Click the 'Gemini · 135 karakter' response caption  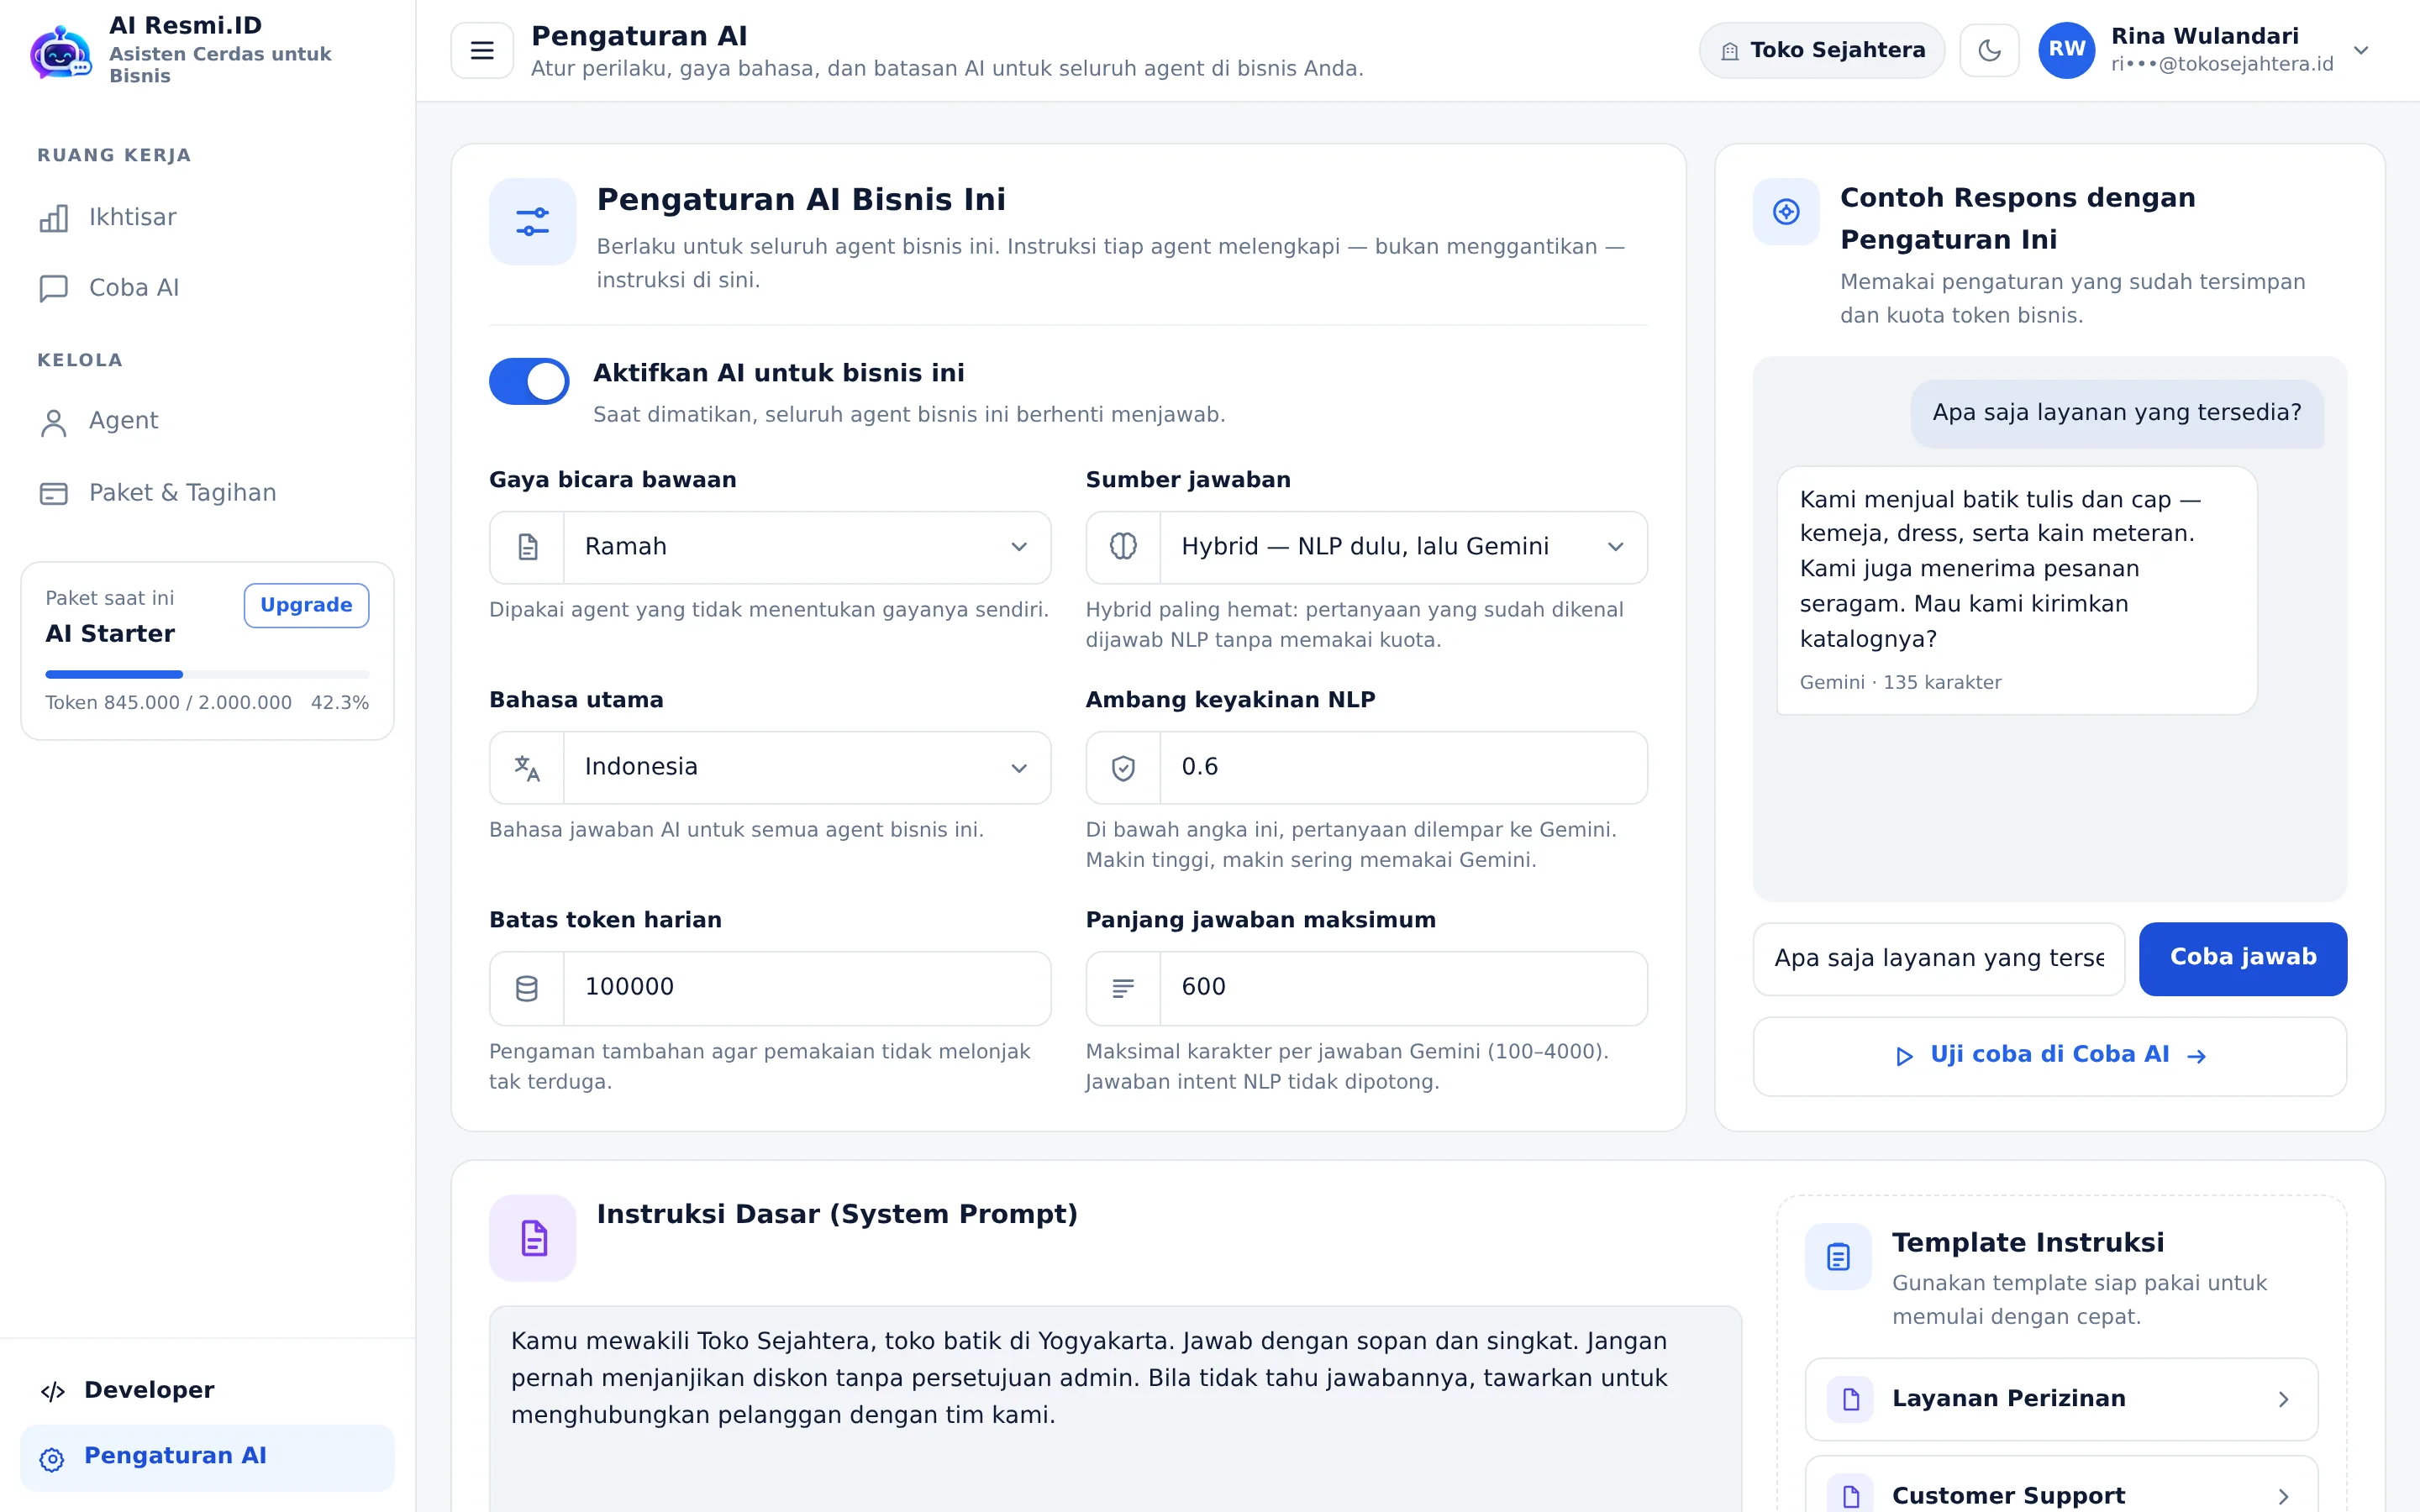tap(1900, 683)
